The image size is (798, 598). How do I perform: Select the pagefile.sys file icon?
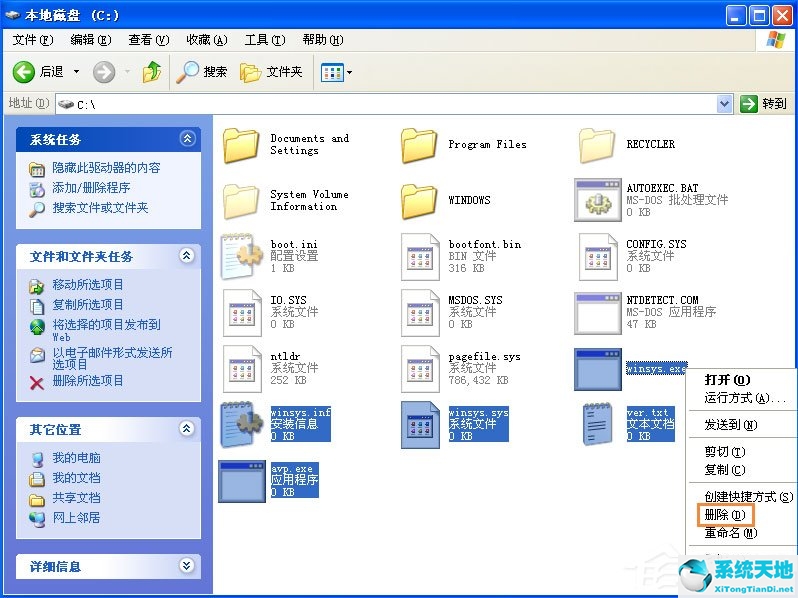[420, 369]
